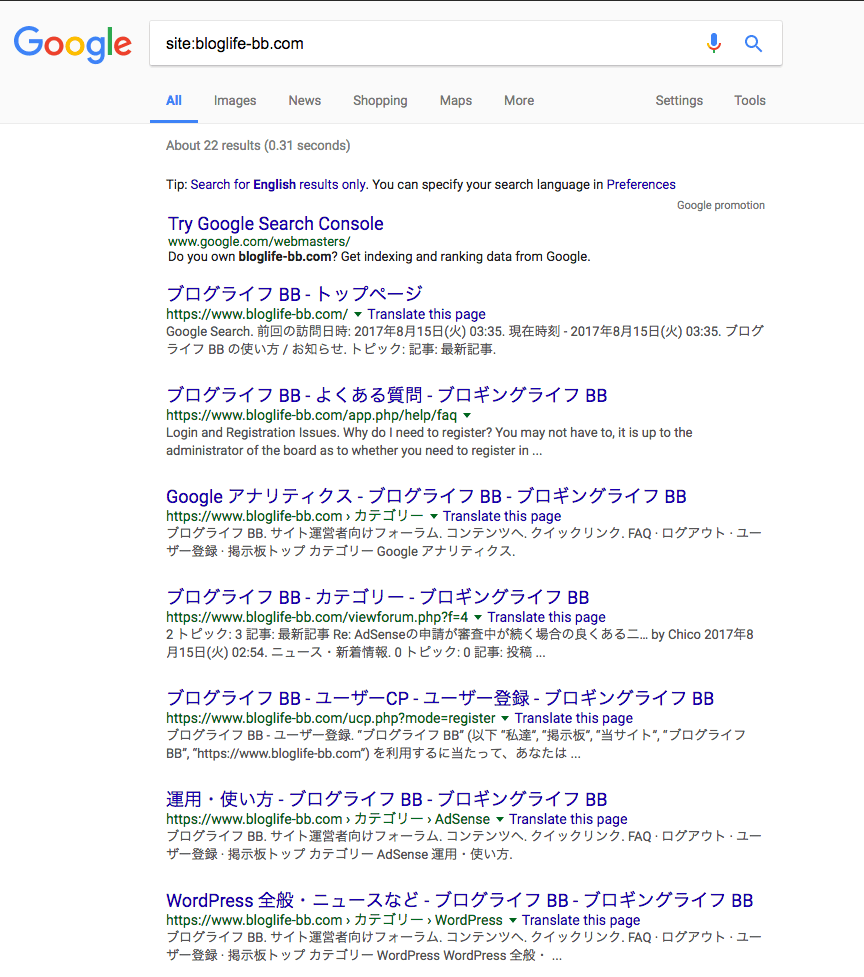Viewport: 864px width, 977px height.
Task: Click the 'Google promotion' label
Action: (x=721, y=205)
